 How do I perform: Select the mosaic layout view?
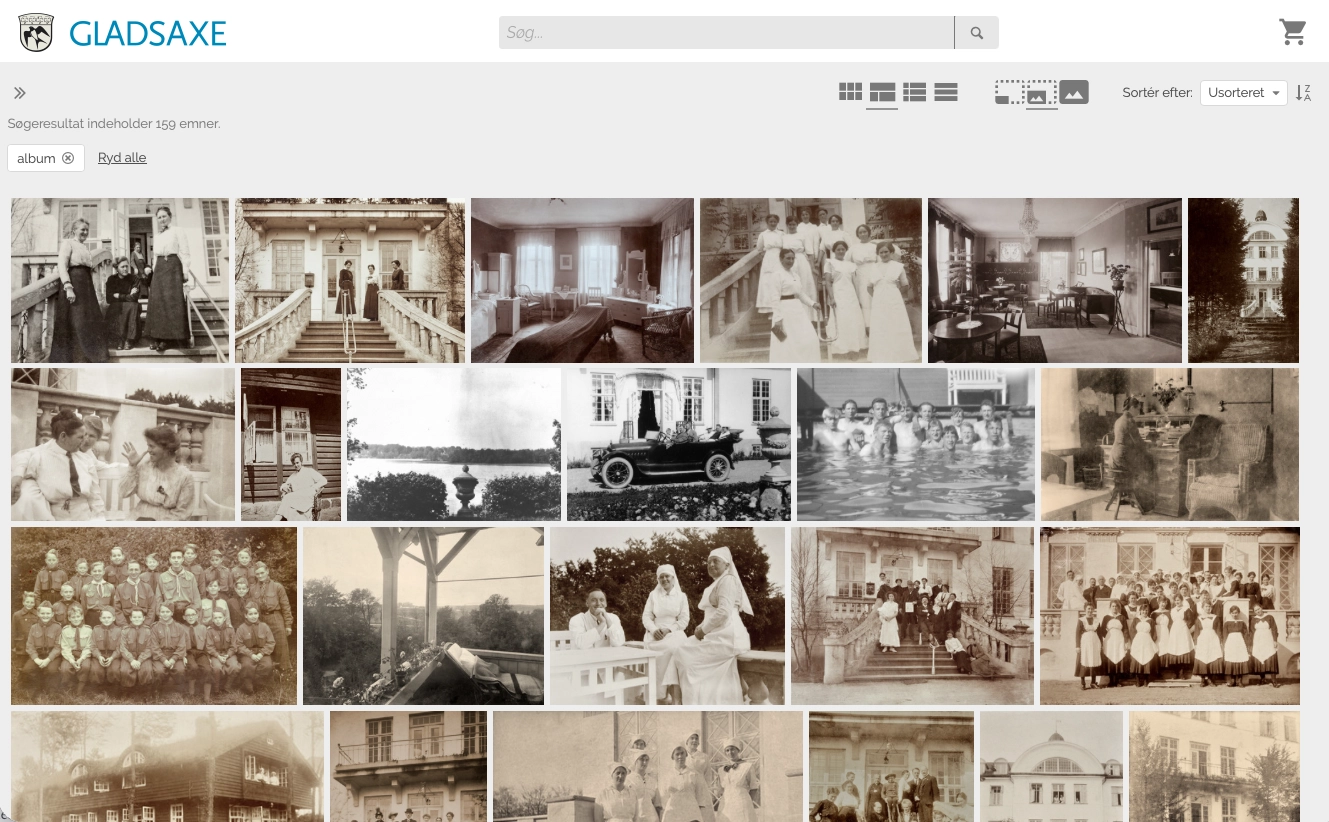click(882, 93)
